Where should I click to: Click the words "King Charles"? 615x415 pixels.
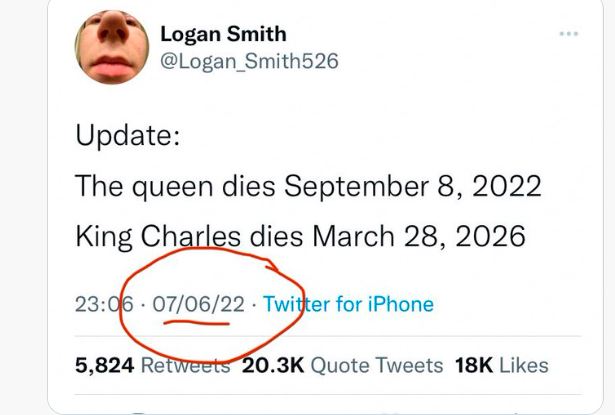tap(158, 237)
